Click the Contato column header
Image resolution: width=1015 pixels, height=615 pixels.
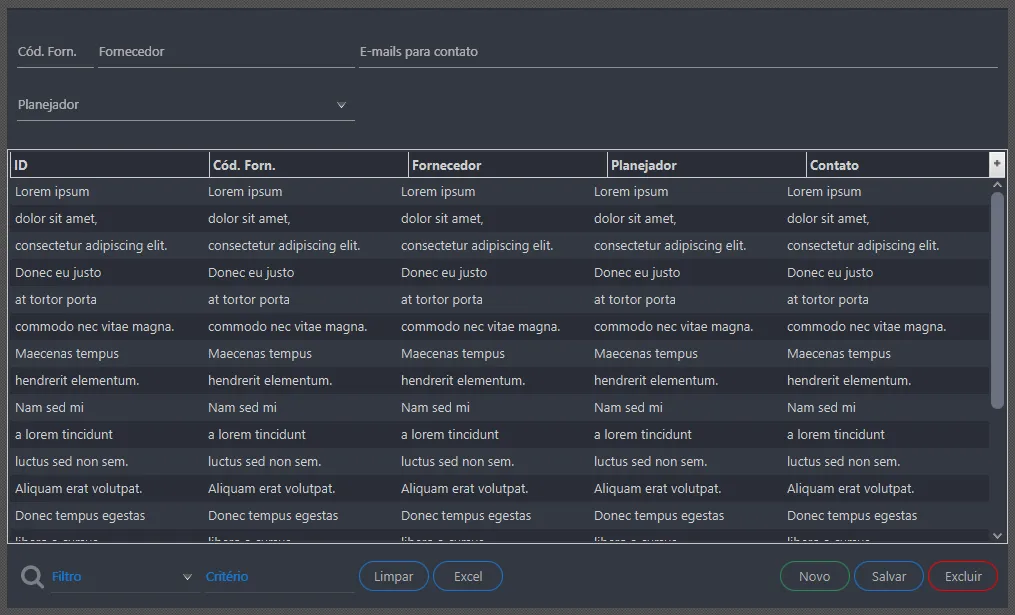(898, 165)
